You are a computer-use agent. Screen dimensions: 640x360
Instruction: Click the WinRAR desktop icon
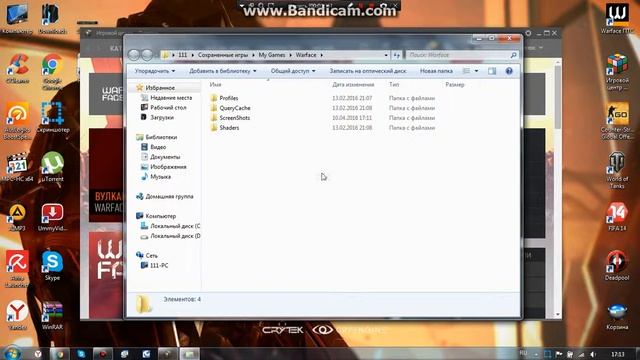click(x=52, y=316)
